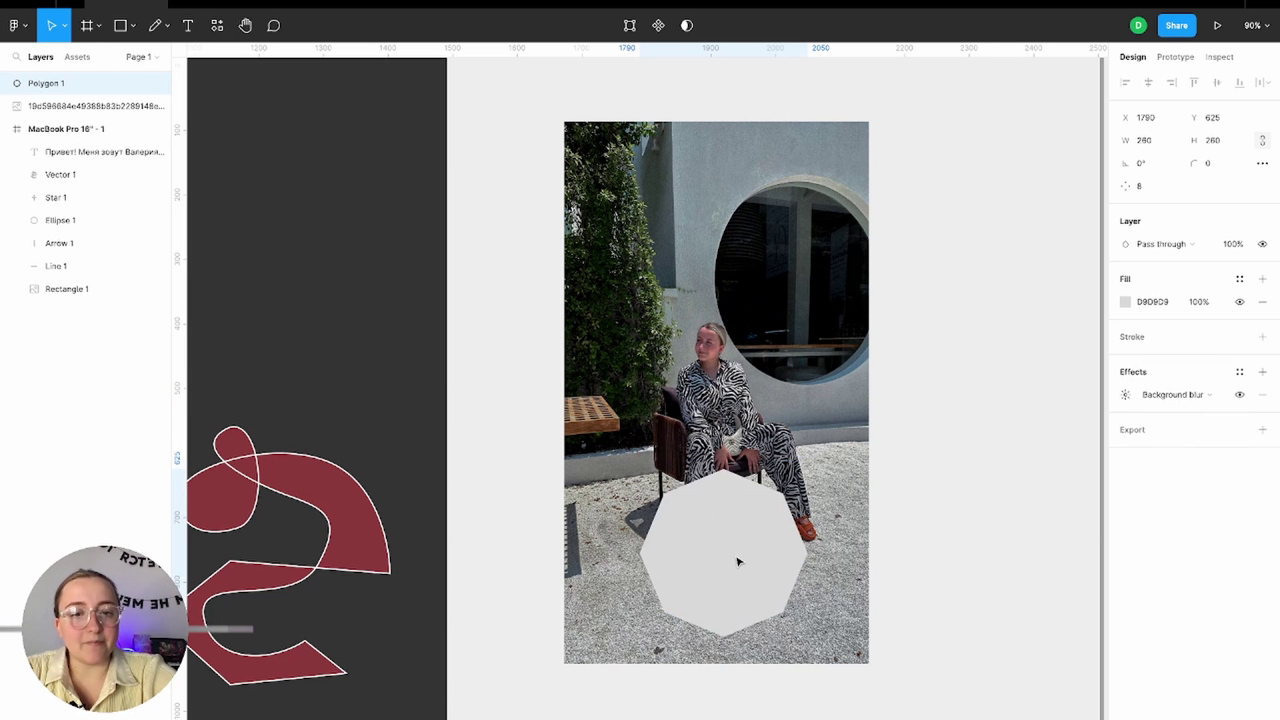Toggle constrain proportions lock

pyautogui.click(x=1262, y=140)
